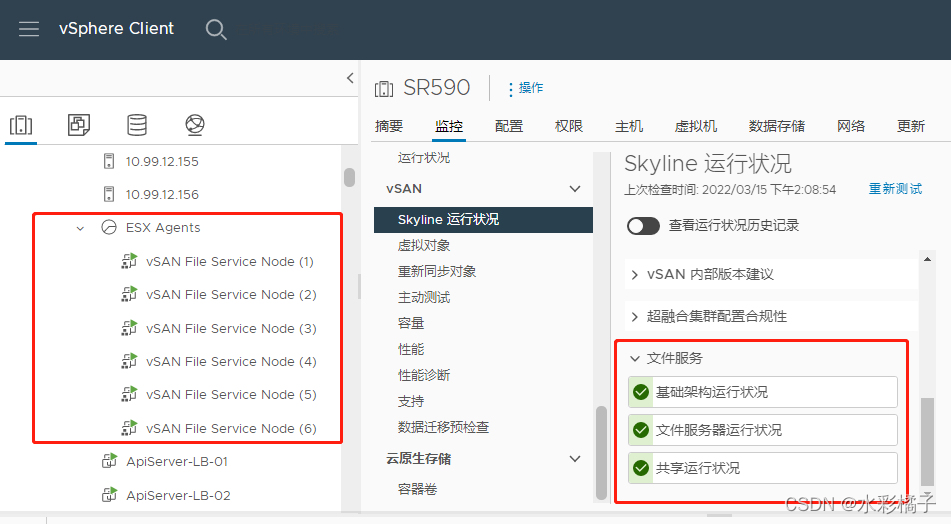Open the 摘要 tab
The image size is (951, 524).
pyautogui.click(x=389, y=126)
